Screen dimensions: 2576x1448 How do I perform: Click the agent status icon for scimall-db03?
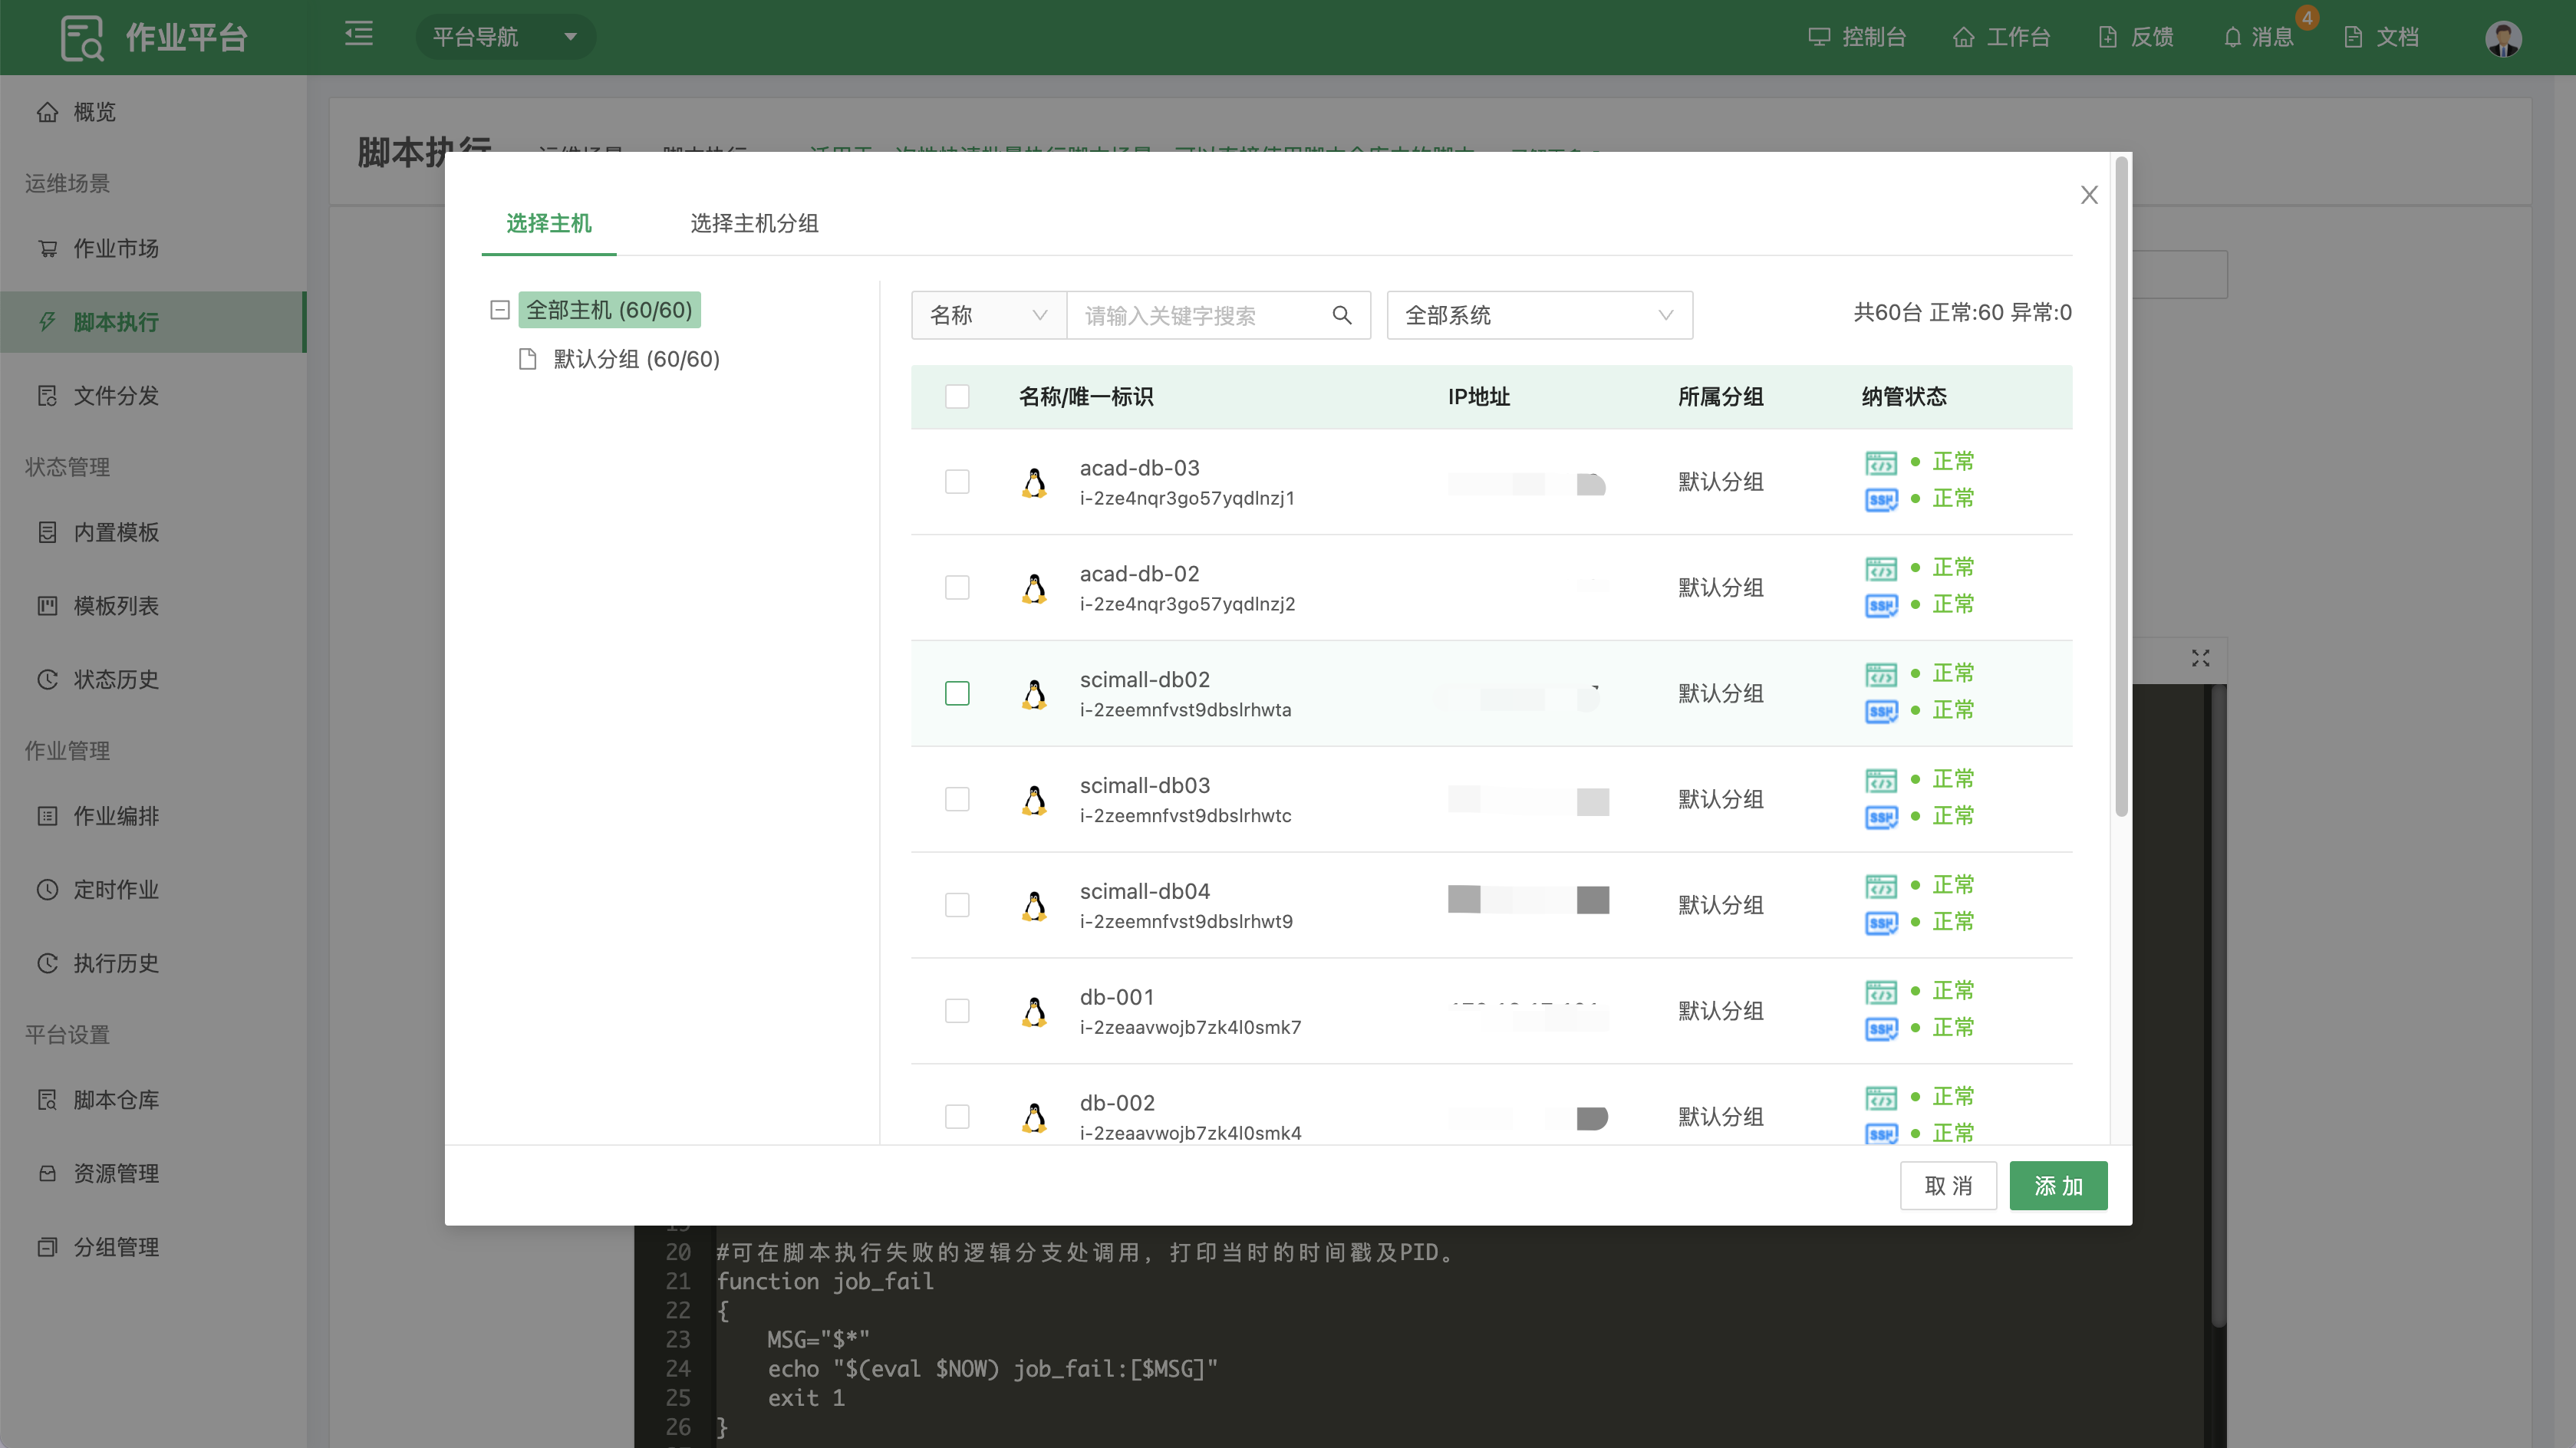click(1880, 781)
